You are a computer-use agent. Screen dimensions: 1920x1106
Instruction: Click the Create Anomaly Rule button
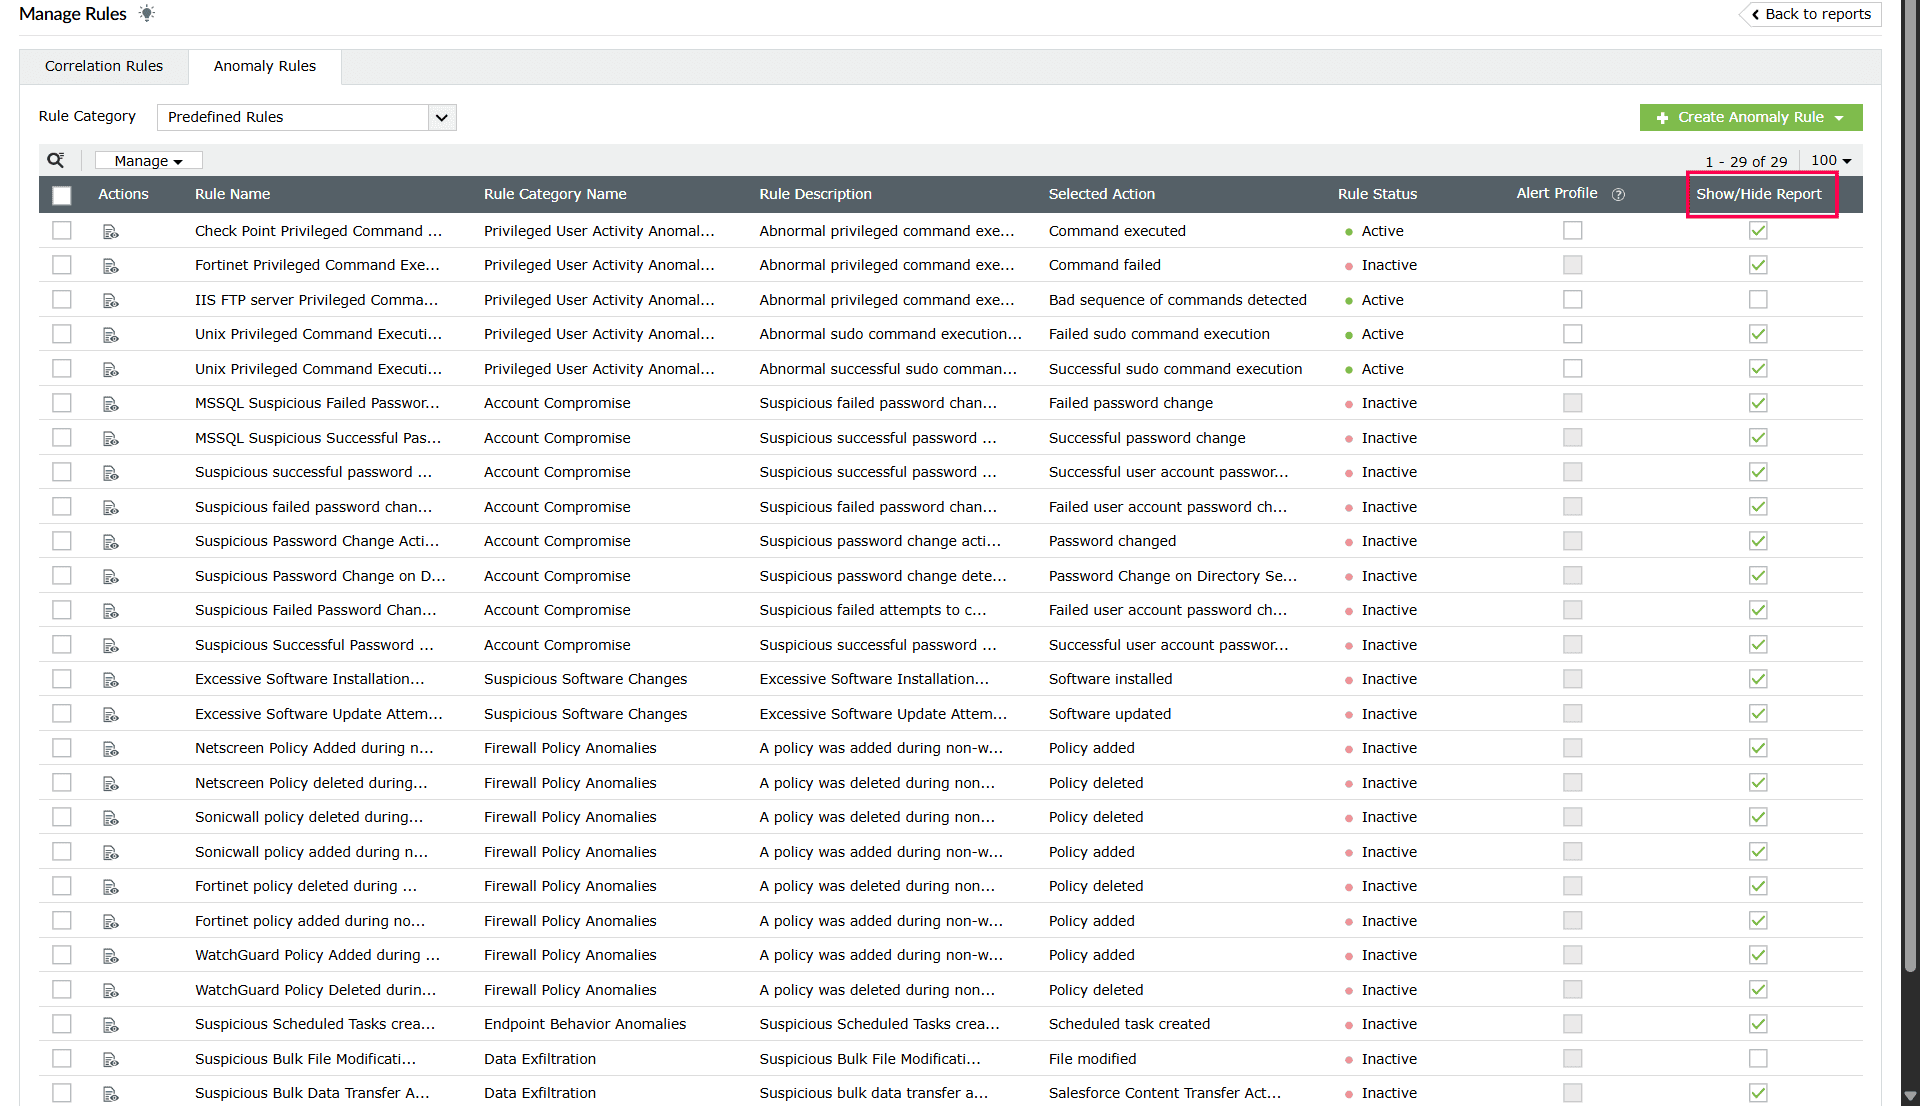point(1750,117)
